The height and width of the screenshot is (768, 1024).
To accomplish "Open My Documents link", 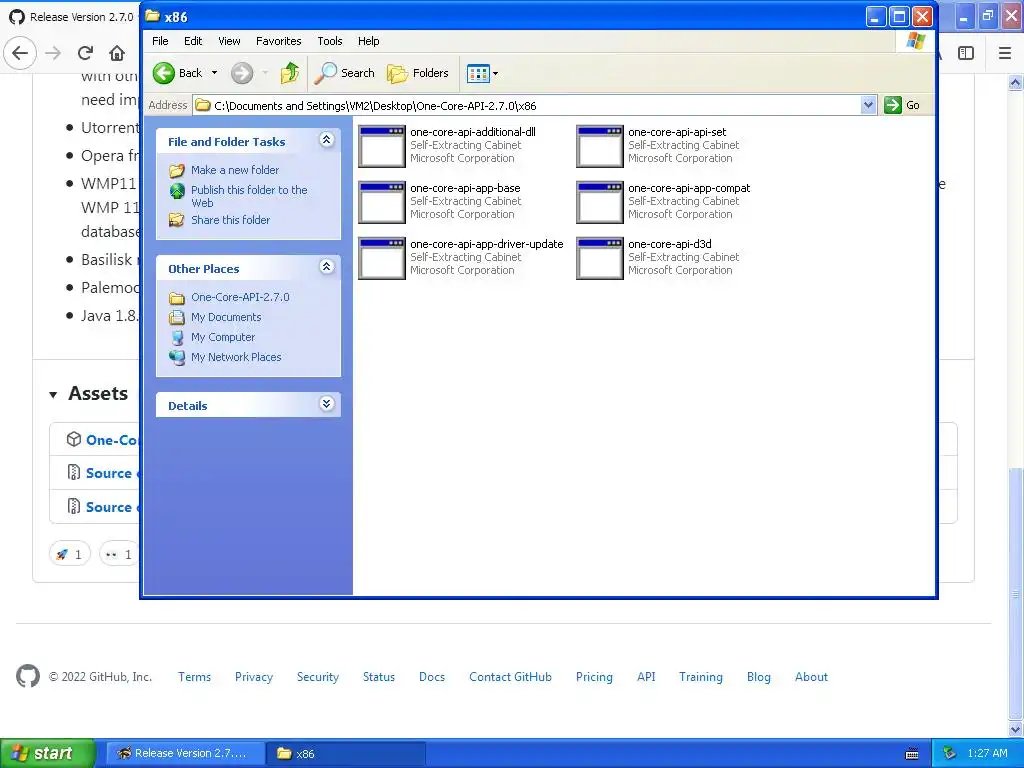I will (226, 317).
